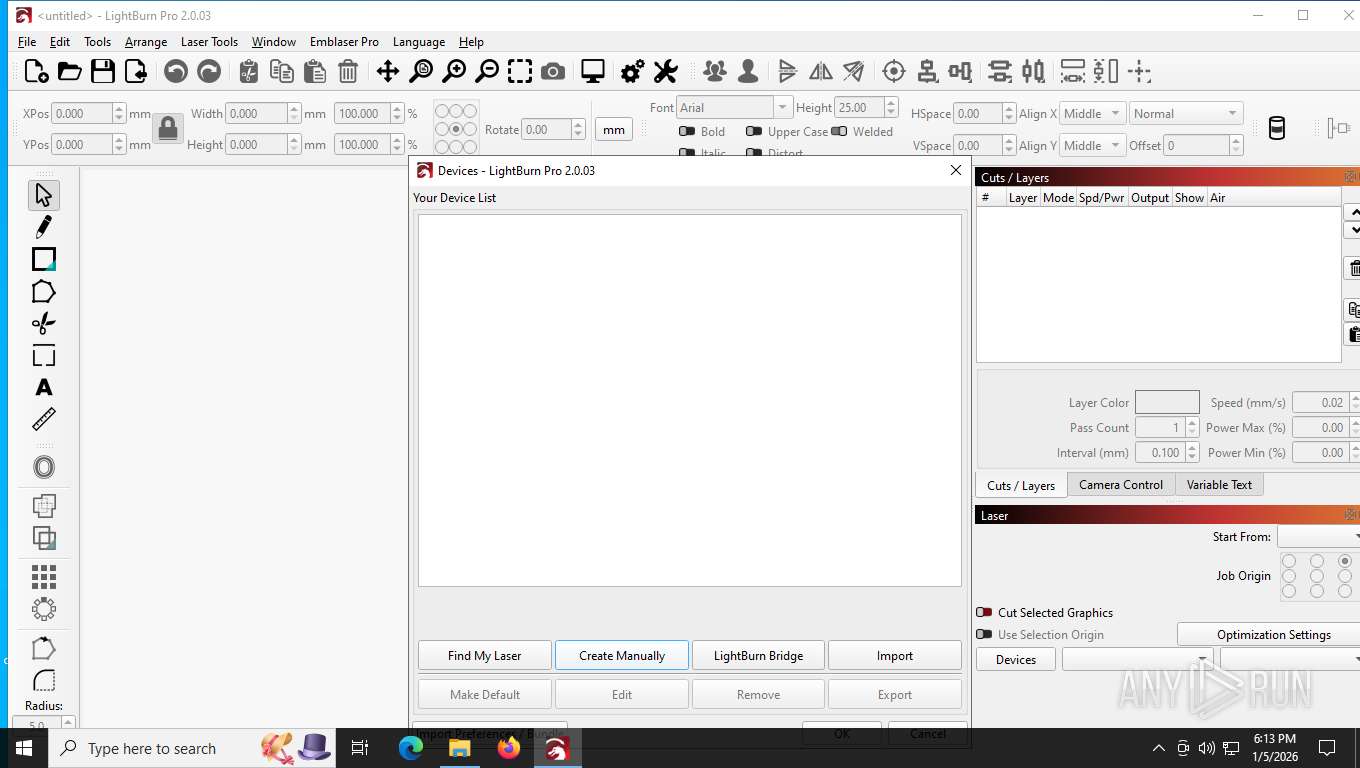Switch to Variable Text tab
The height and width of the screenshot is (768, 1360).
[x=1219, y=484]
